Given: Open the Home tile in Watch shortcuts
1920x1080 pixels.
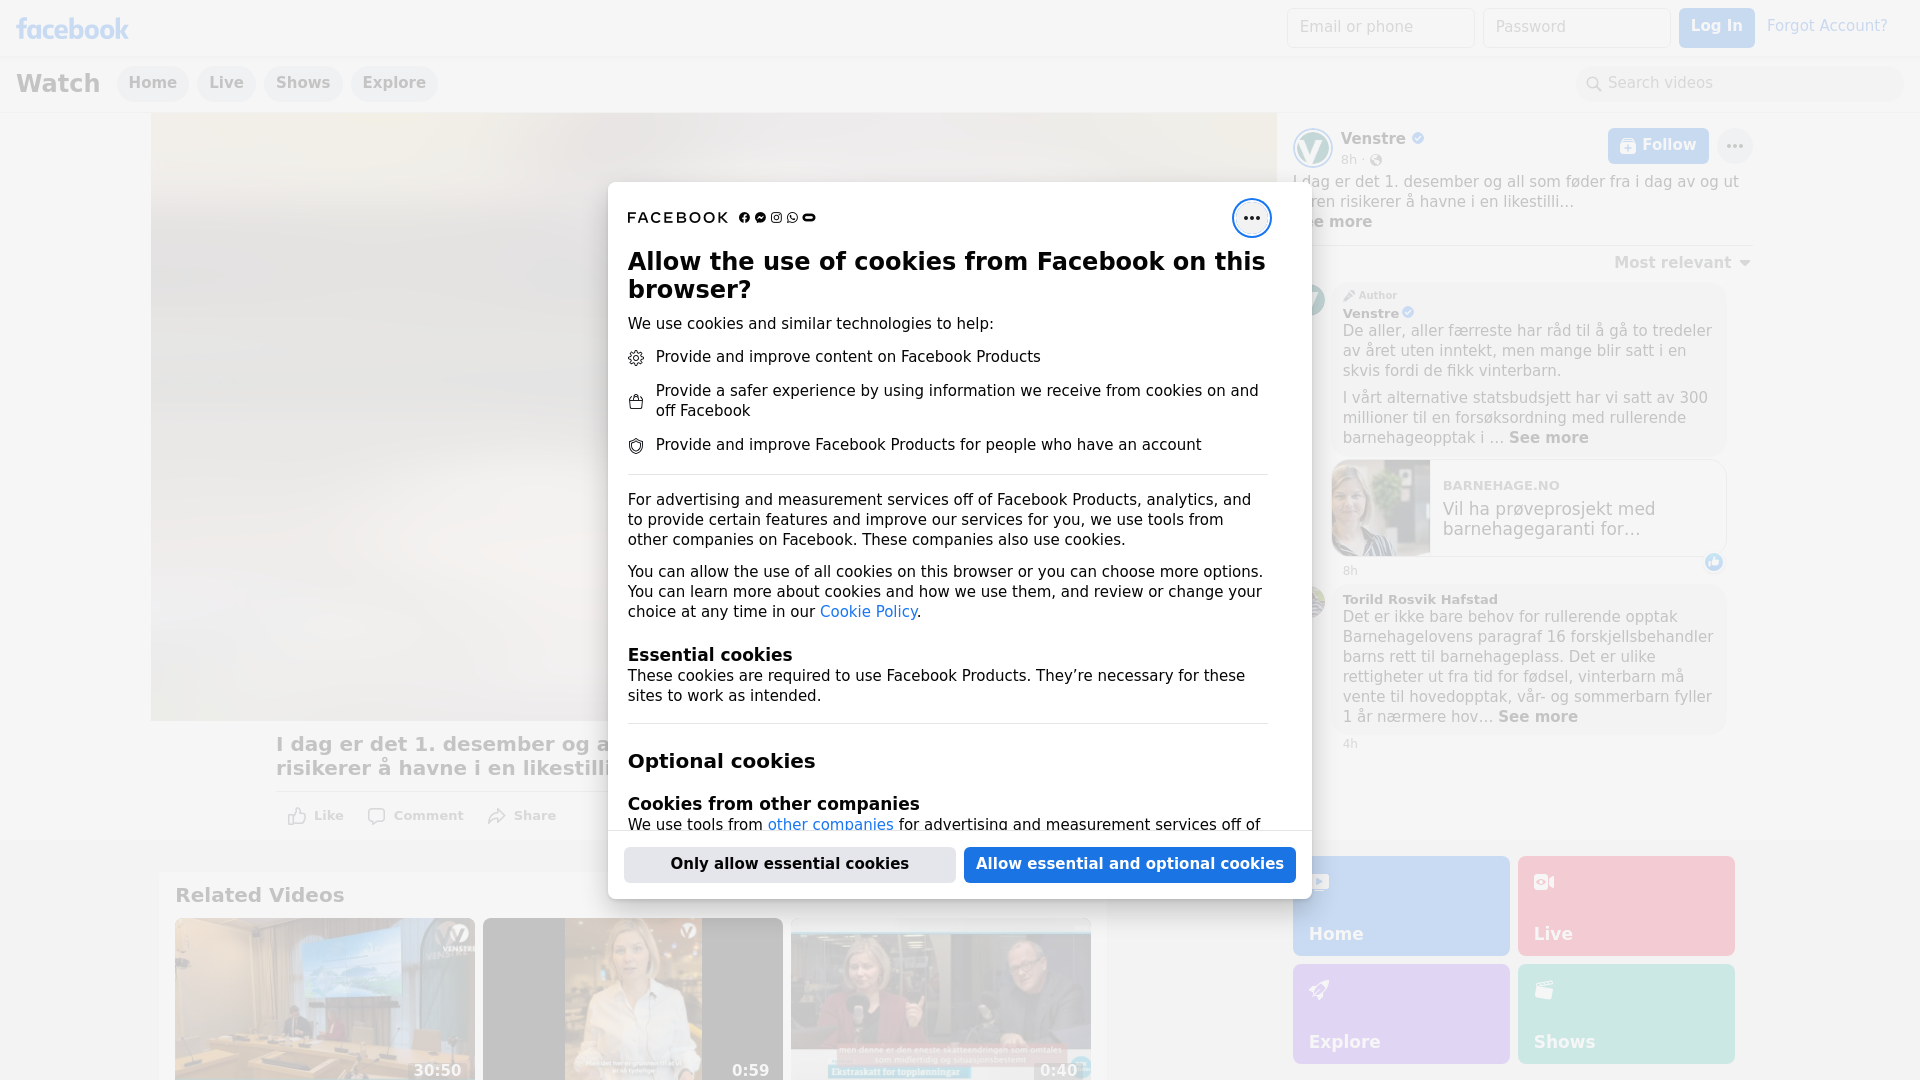Looking at the screenshot, I should point(1401,906).
